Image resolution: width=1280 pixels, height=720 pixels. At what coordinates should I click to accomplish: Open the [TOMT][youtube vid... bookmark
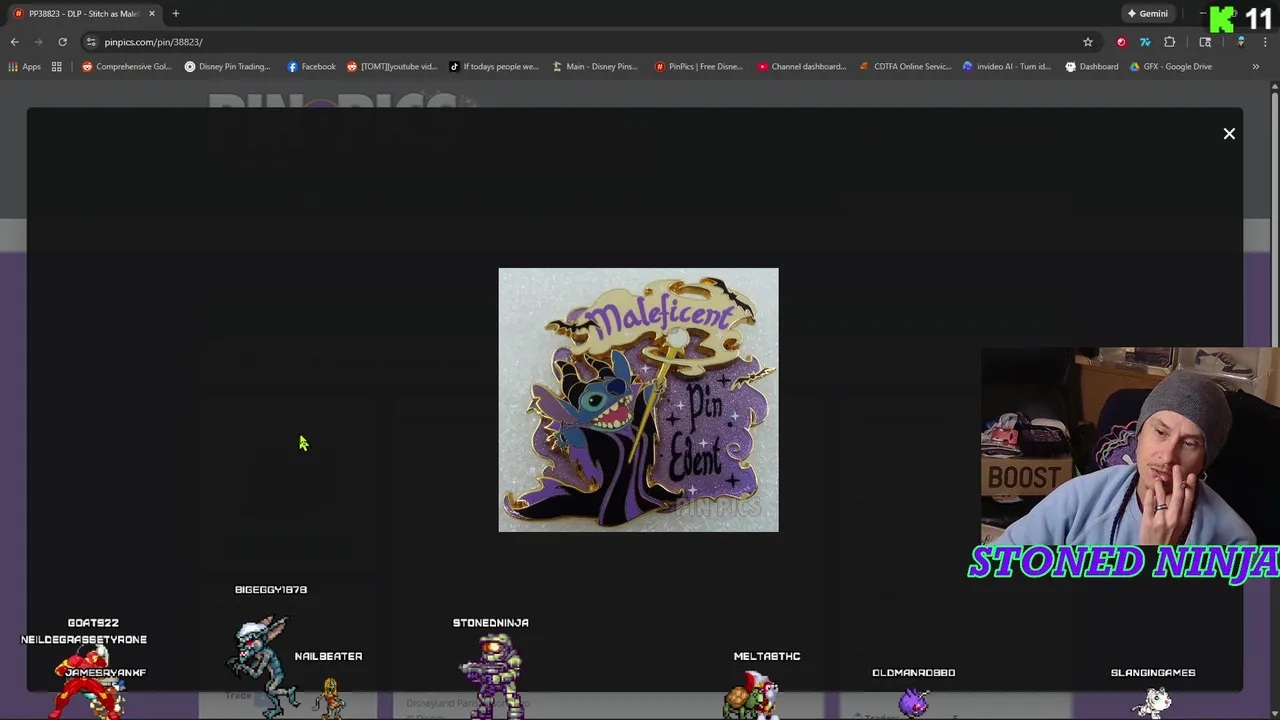click(x=392, y=67)
